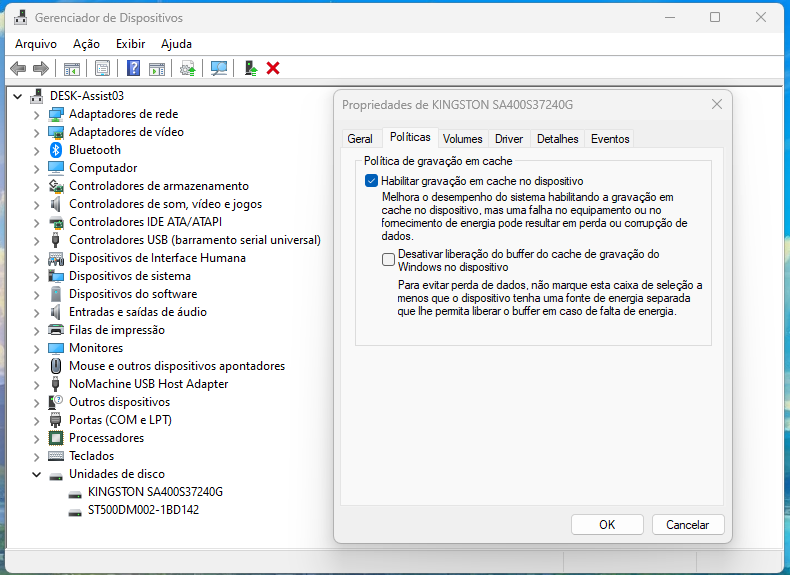
Task: Switch to the Driver tab
Action: tap(509, 139)
